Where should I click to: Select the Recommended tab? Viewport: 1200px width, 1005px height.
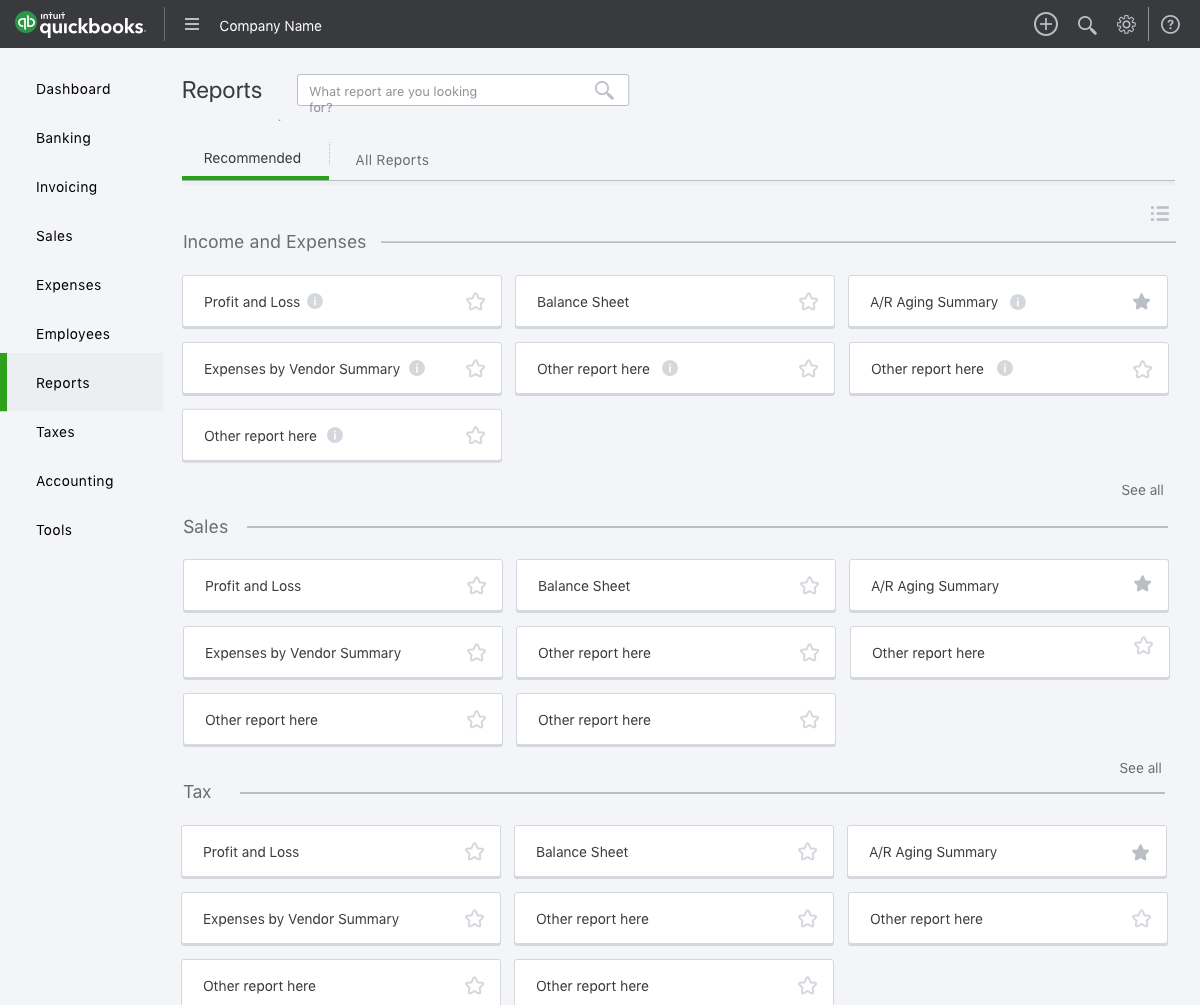pyautogui.click(x=252, y=158)
